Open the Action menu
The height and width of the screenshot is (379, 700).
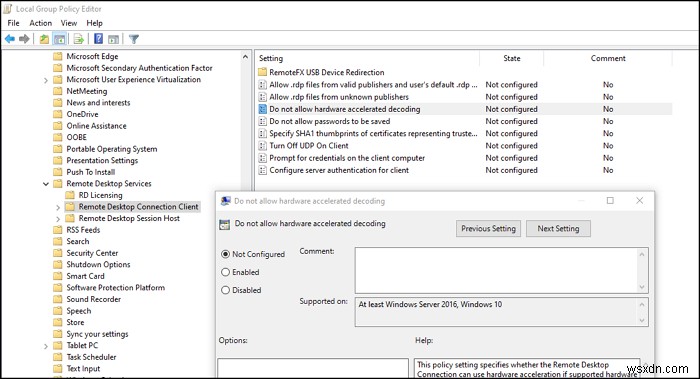41,23
